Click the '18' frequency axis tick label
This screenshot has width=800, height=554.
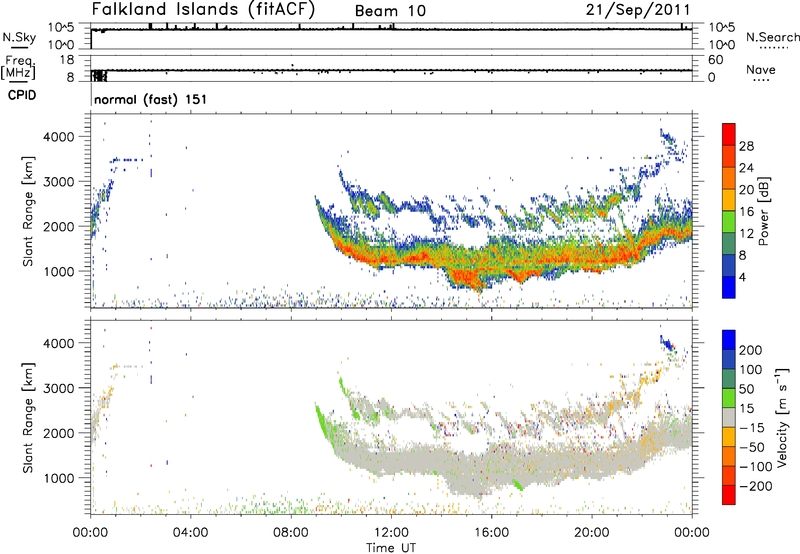tap(67, 60)
